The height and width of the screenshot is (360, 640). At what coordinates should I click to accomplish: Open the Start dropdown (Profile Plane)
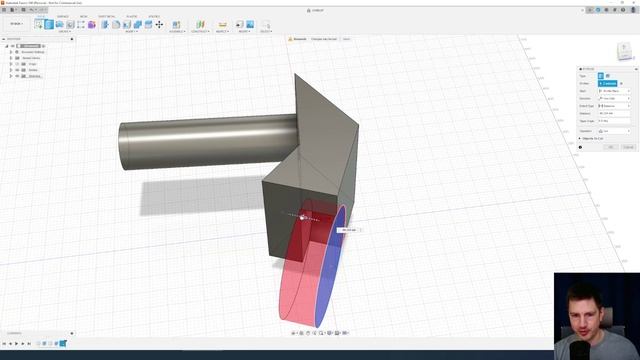click(614, 91)
